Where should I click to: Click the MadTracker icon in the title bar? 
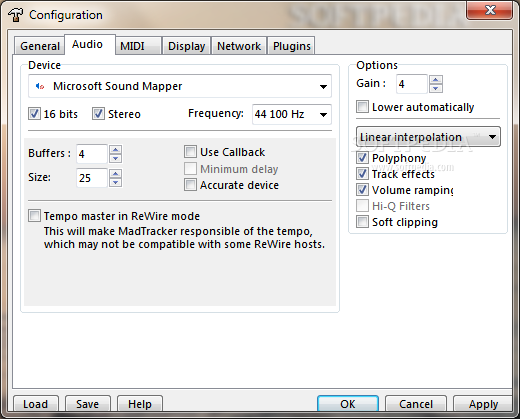tap(16, 15)
